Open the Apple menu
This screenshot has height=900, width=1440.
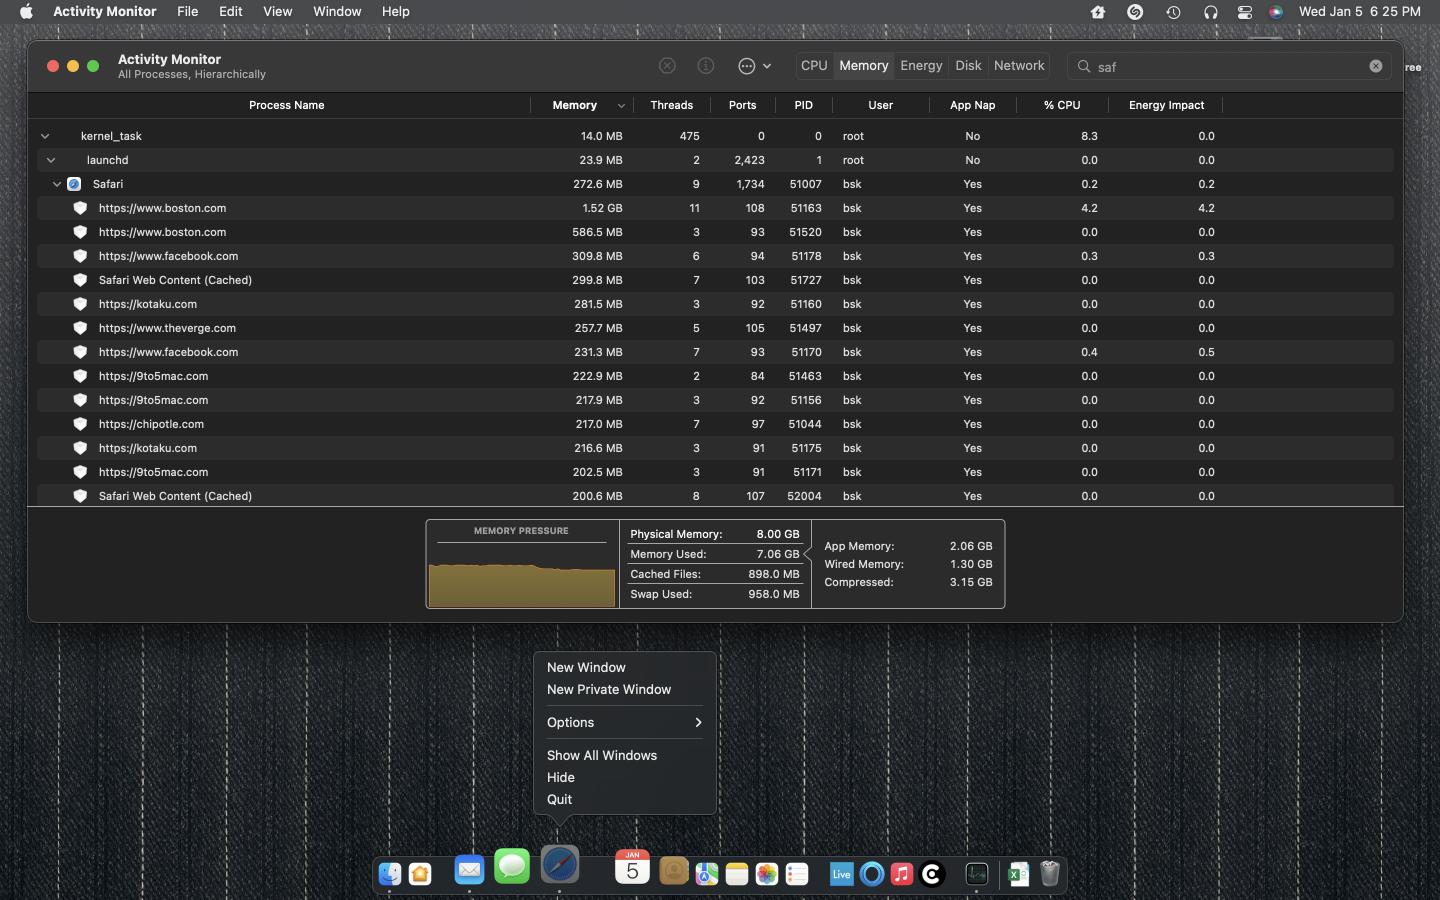(x=26, y=12)
